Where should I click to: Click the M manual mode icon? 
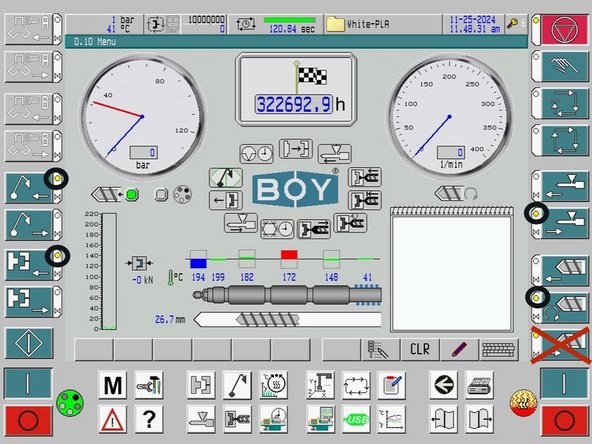[113, 385]
